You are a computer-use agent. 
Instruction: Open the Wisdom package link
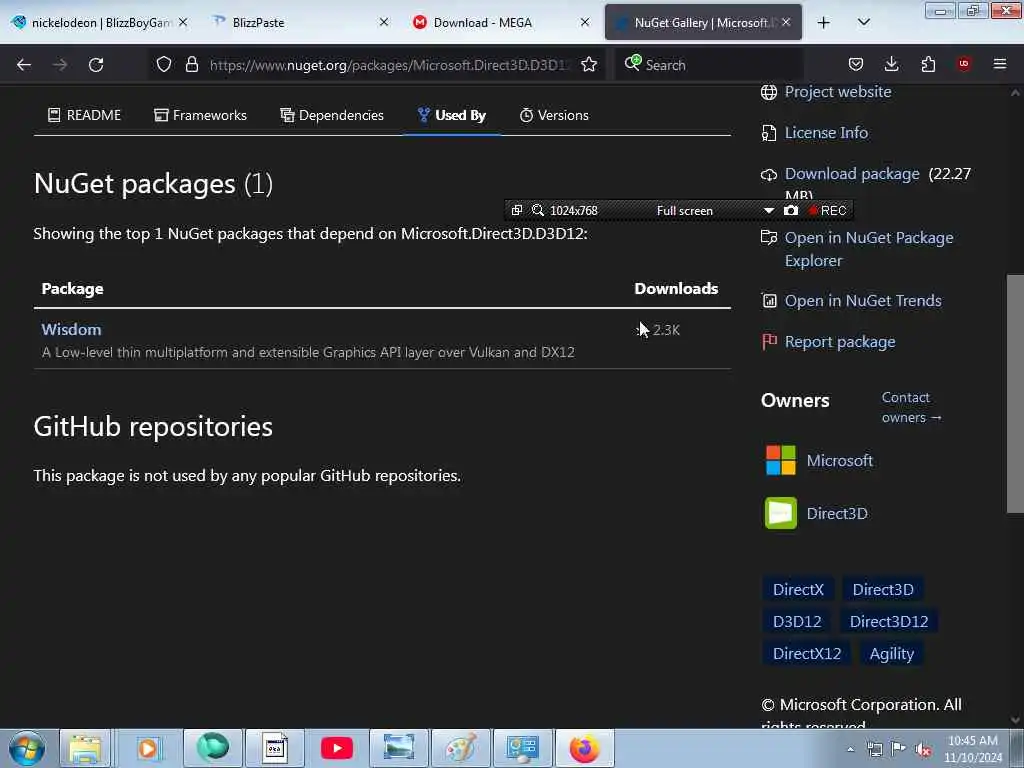pos(71,330)
